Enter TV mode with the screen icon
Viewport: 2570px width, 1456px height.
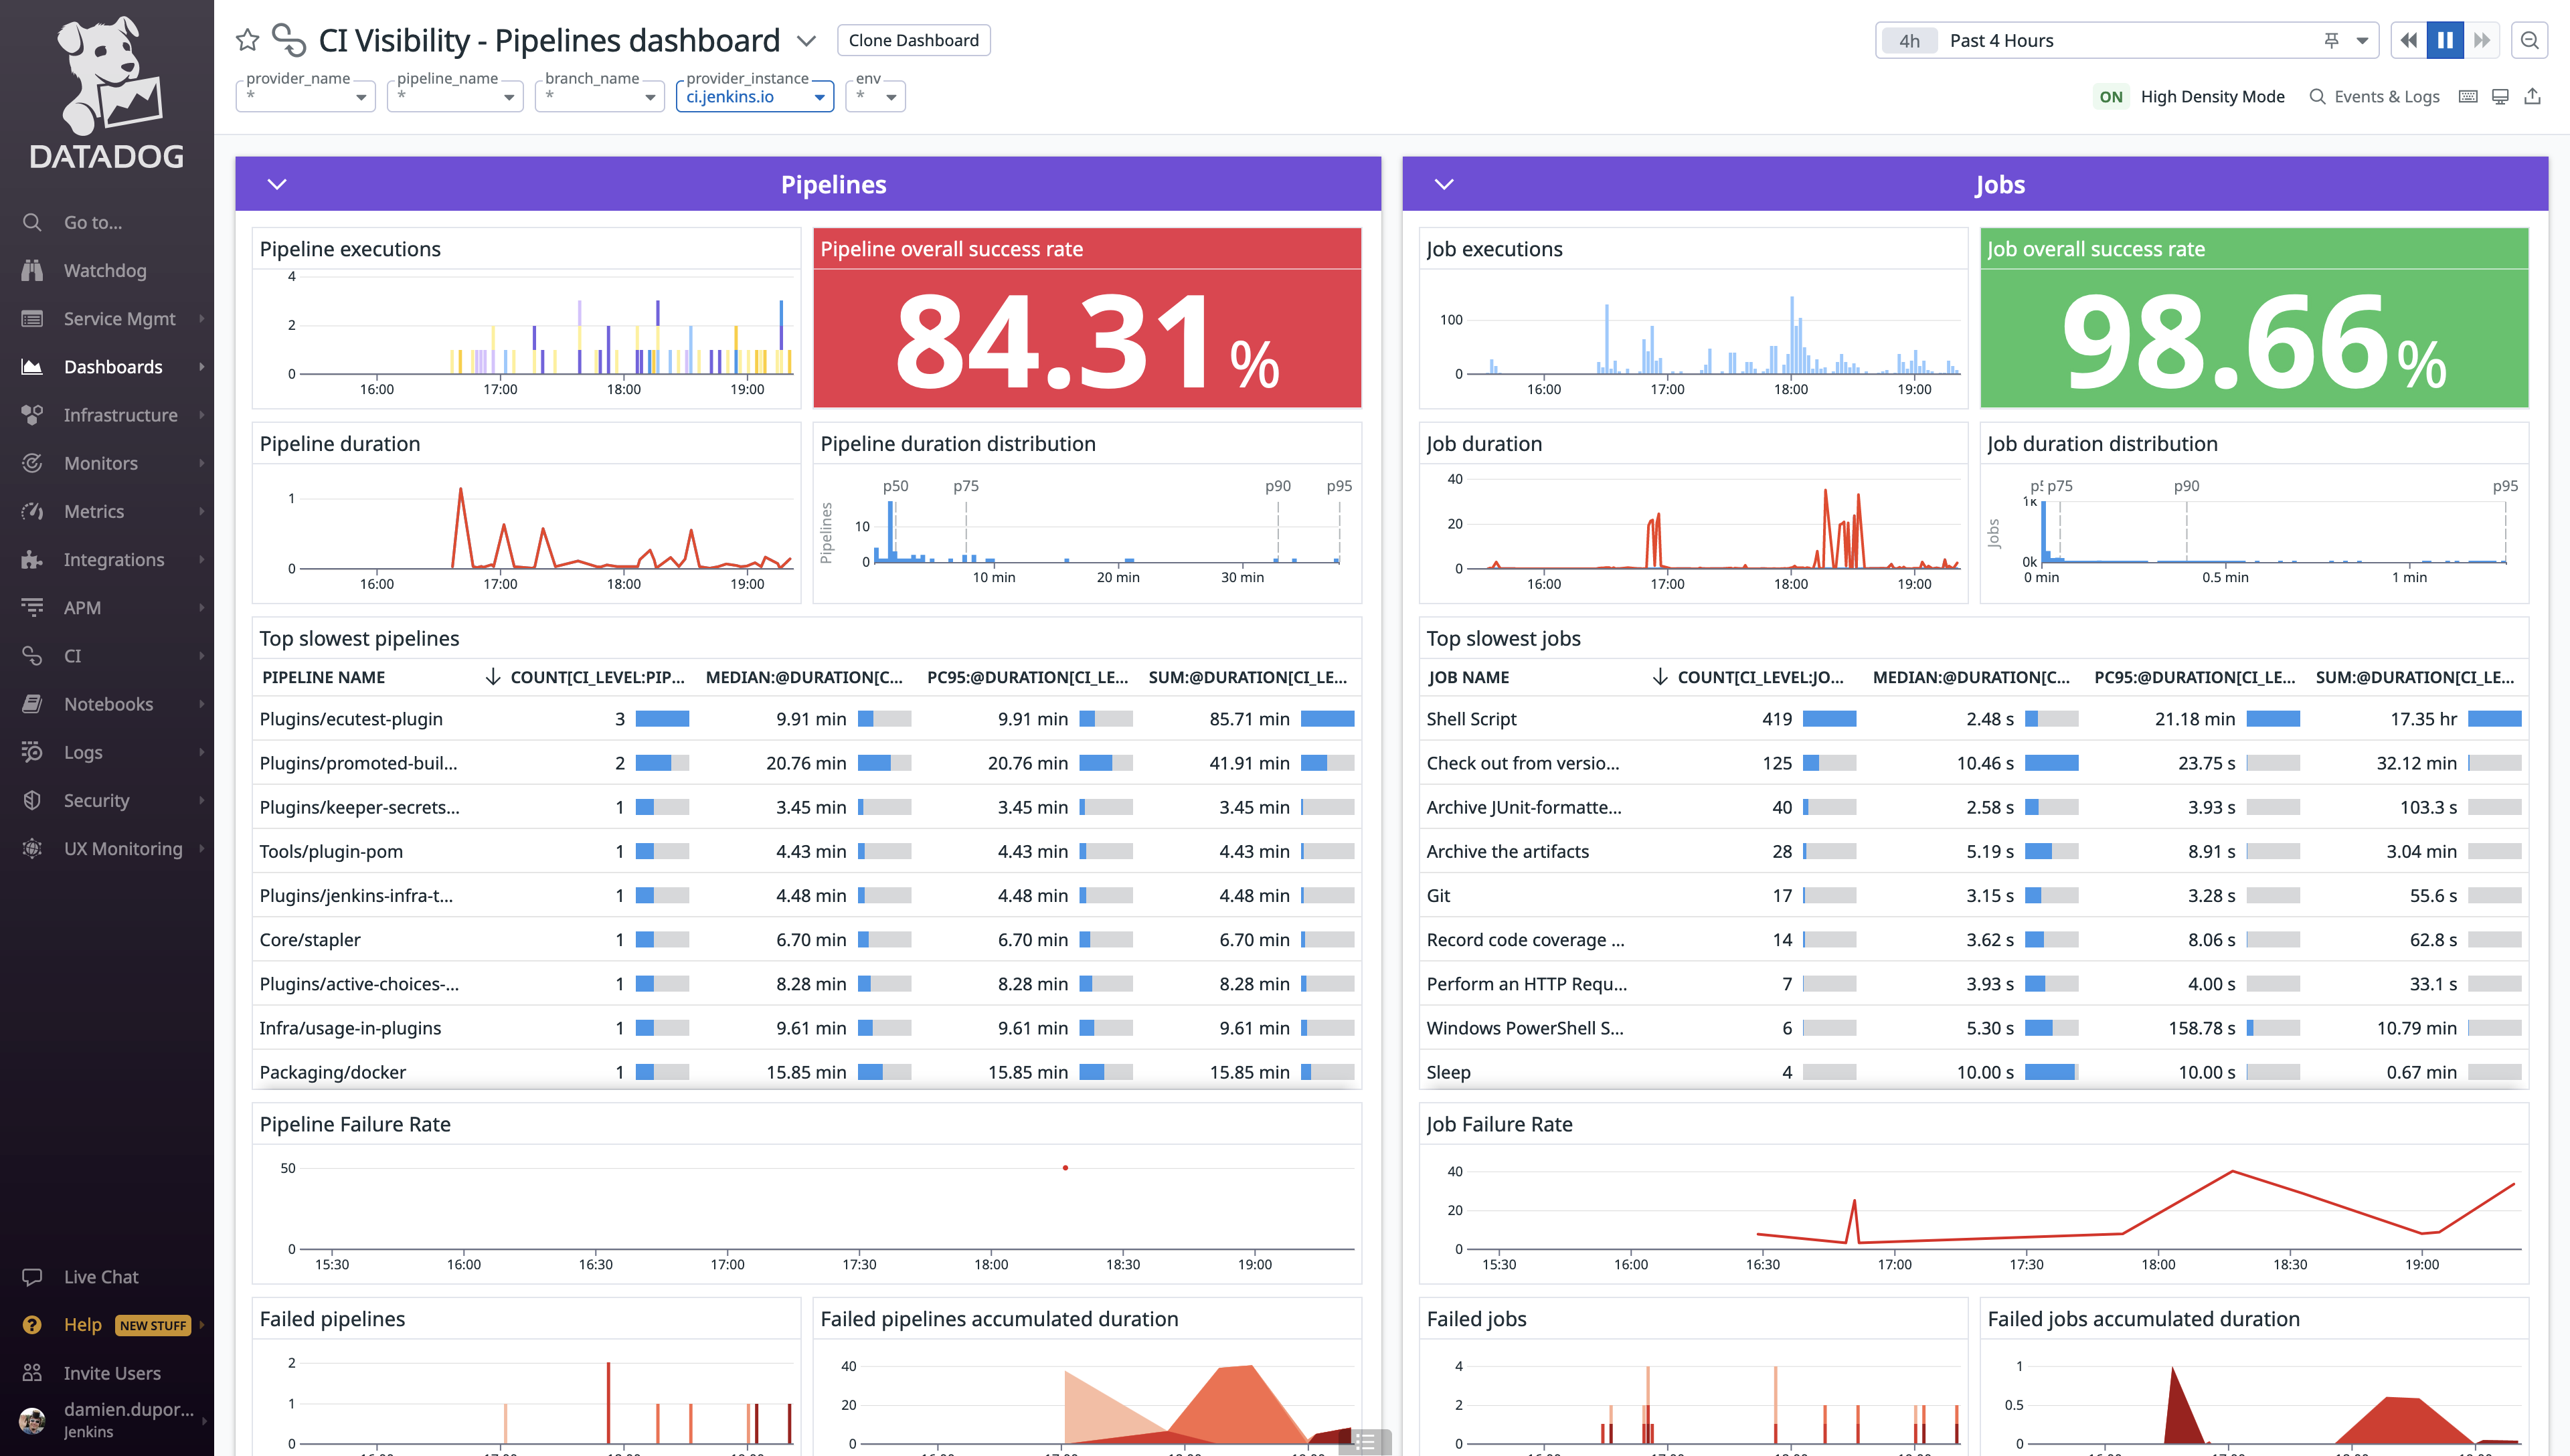[2500, 96]
